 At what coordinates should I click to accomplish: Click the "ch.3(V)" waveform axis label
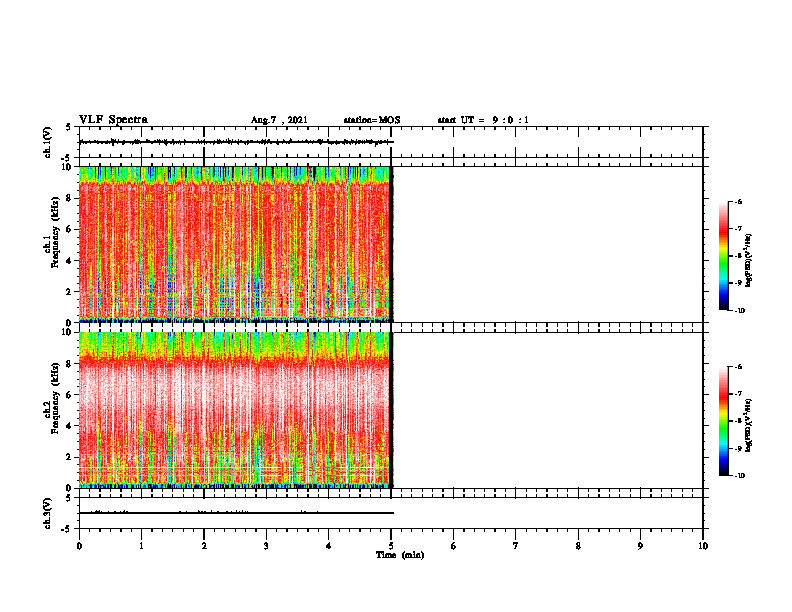(x=47, y=513)
